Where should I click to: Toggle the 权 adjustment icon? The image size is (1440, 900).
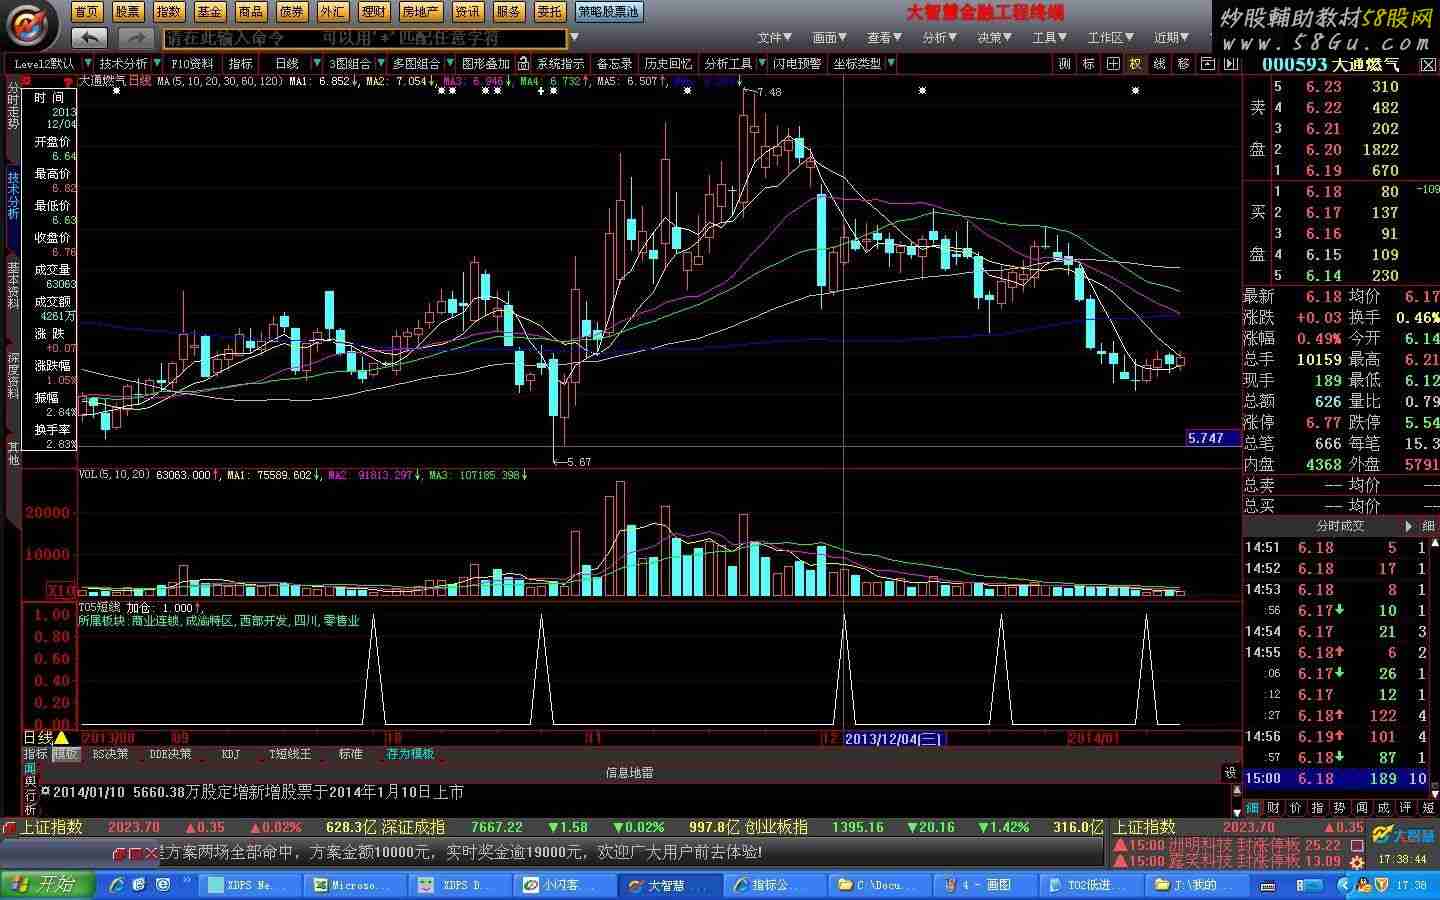point(1135,63)
